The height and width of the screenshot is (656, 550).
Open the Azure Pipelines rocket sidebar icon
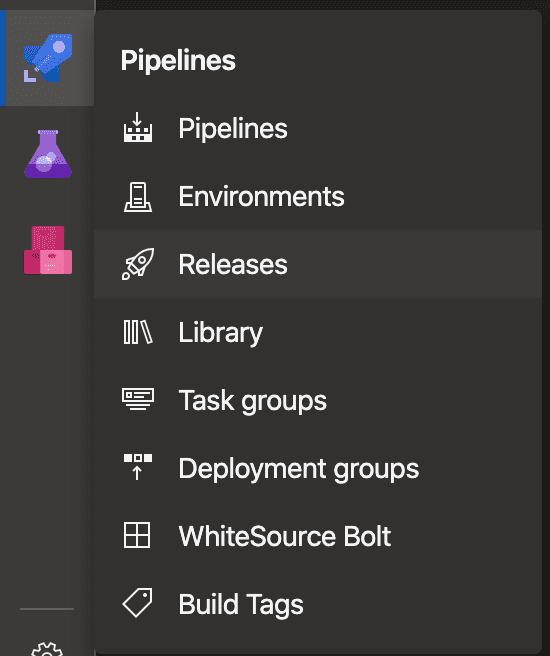pos(48,58)
